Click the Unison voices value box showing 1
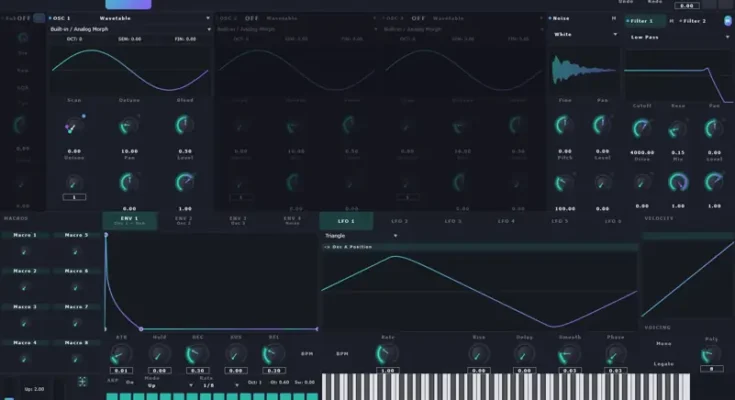Screen dimensions: 735x400 pos(74,197)
